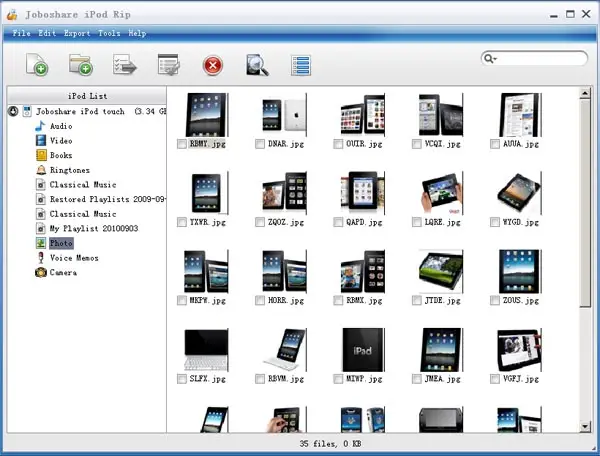Select Photo in the iPod list
The height and width of the screenshot is (456, 600).
pos(61,243)
